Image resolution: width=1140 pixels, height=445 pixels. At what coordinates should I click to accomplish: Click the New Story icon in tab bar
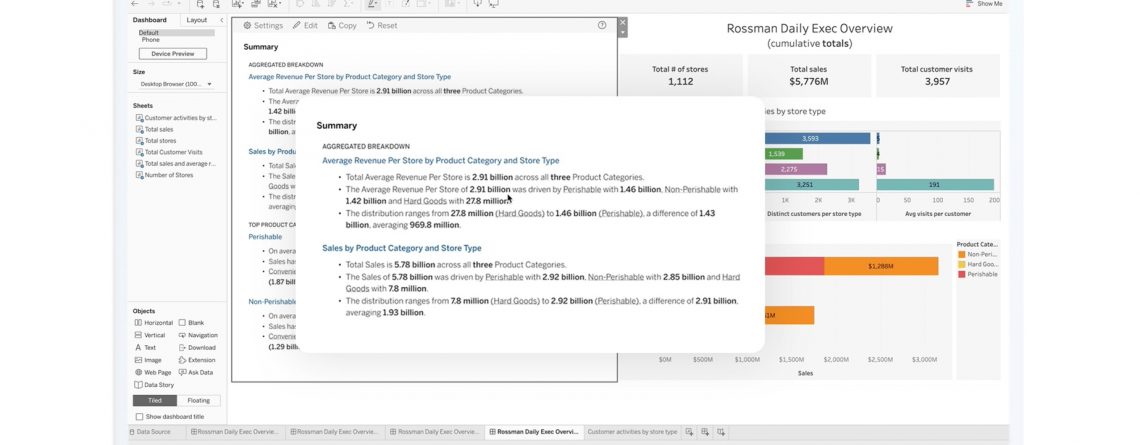click(x=721, y=432)
